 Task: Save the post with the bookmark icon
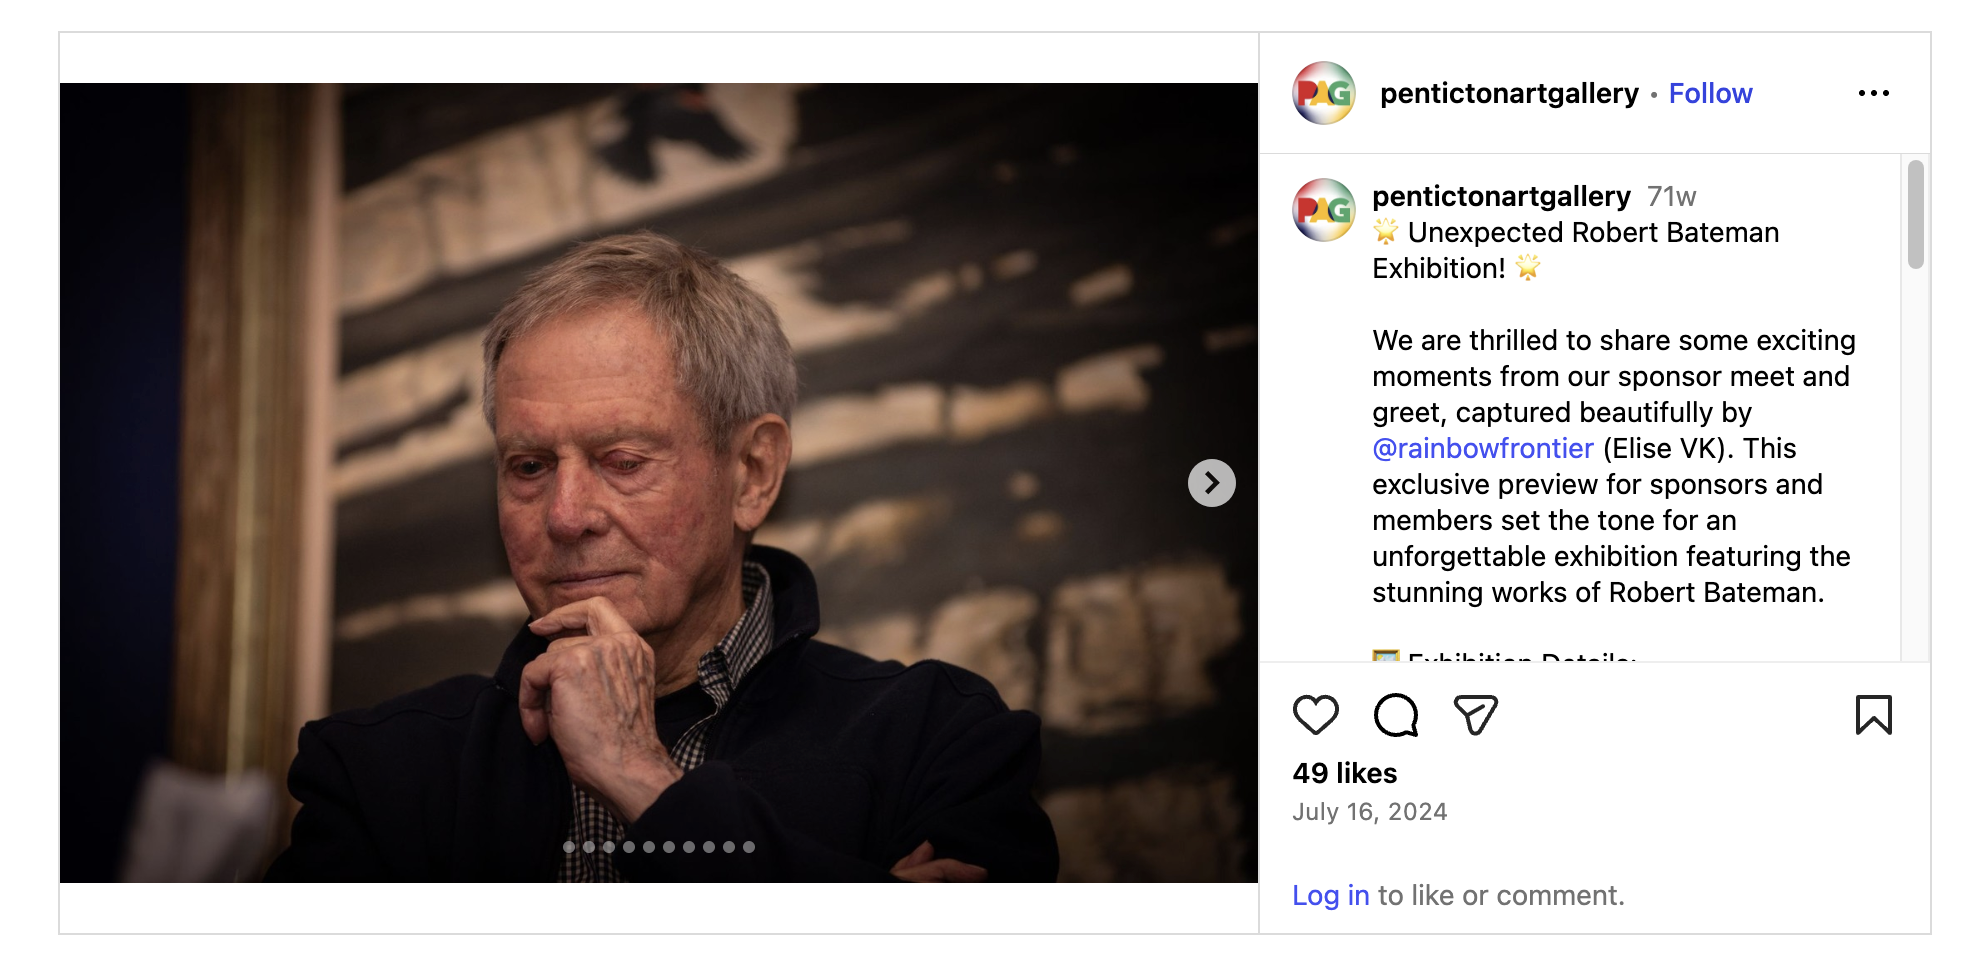click(1873, 715)
